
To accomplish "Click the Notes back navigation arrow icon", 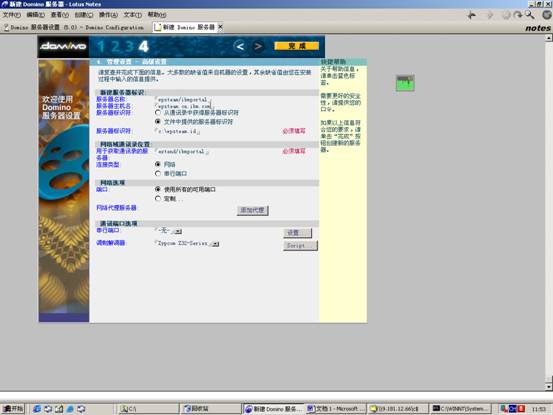I will 472,15.
